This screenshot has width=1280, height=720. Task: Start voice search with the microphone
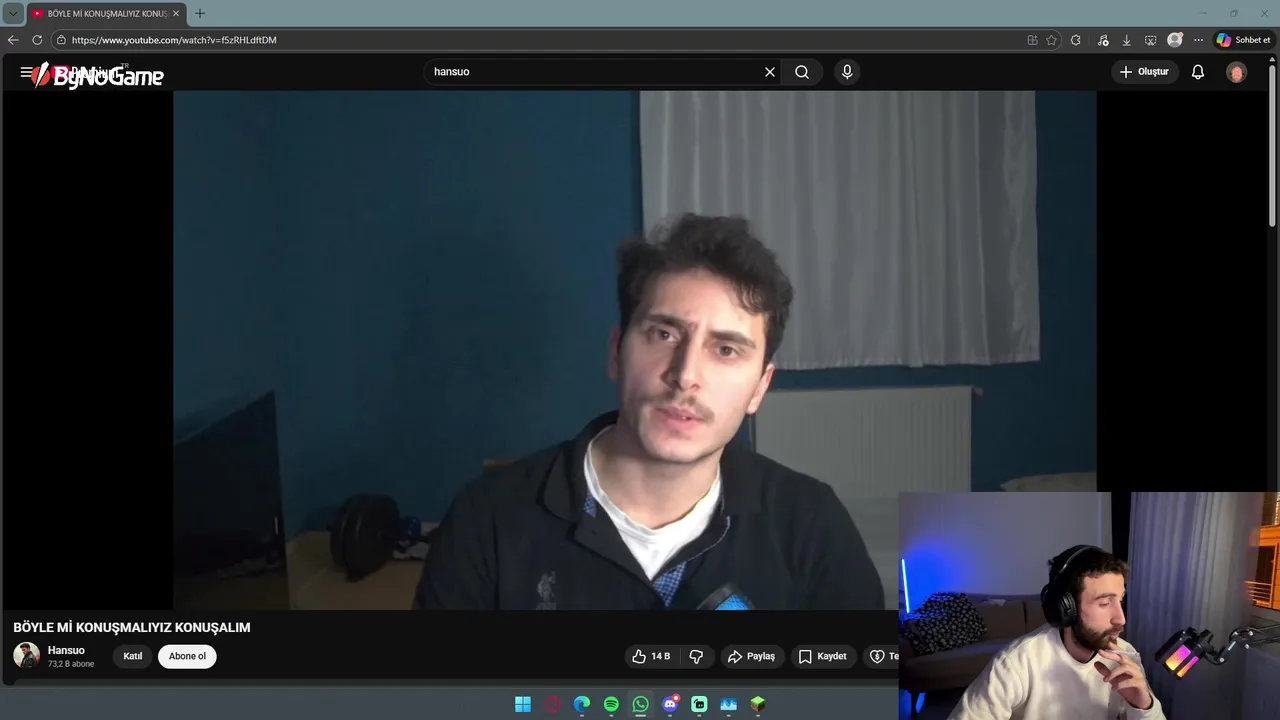coord(847,72)
